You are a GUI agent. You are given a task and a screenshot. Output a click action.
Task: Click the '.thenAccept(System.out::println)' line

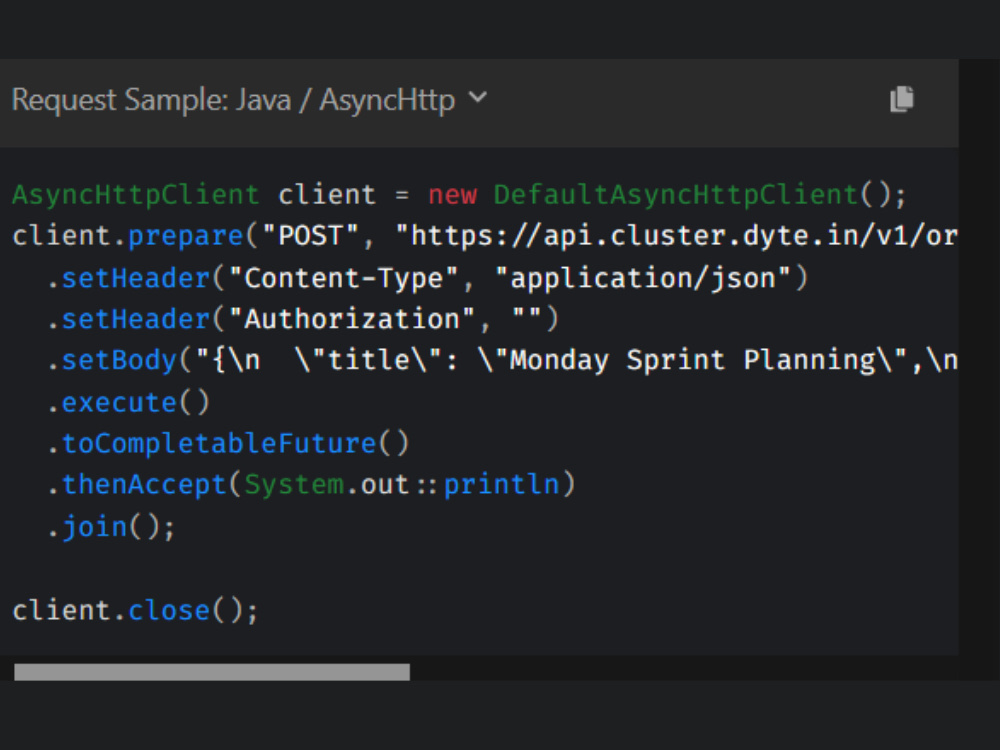[x=312, y=485]
